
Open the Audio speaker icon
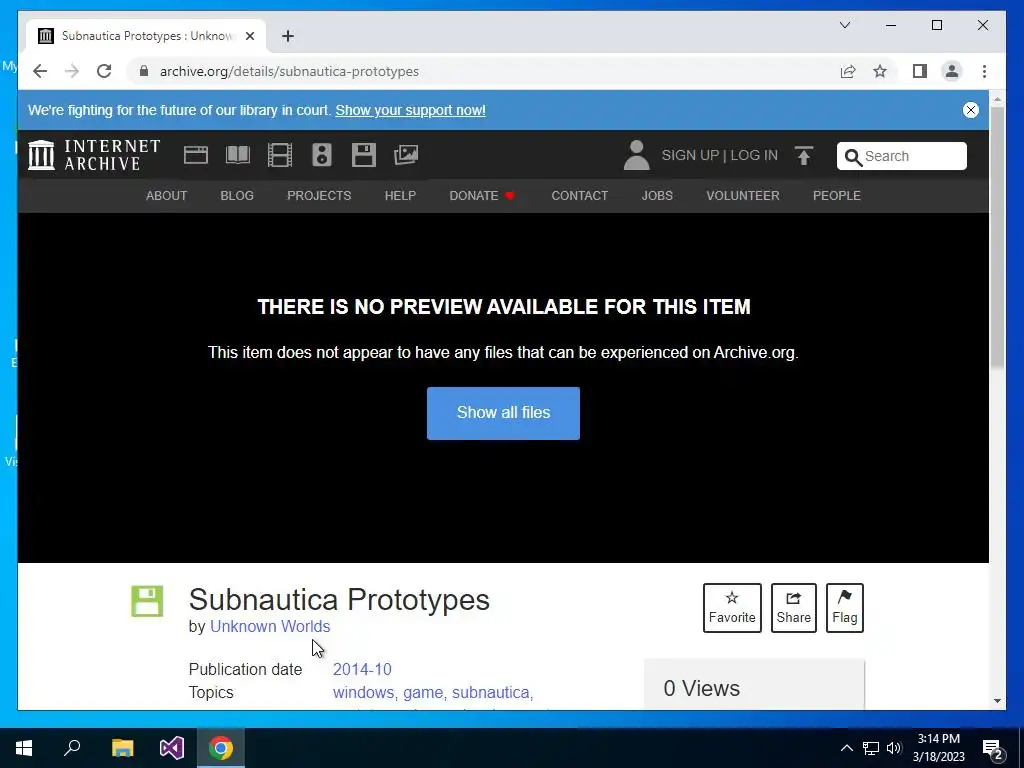[322, 155]
